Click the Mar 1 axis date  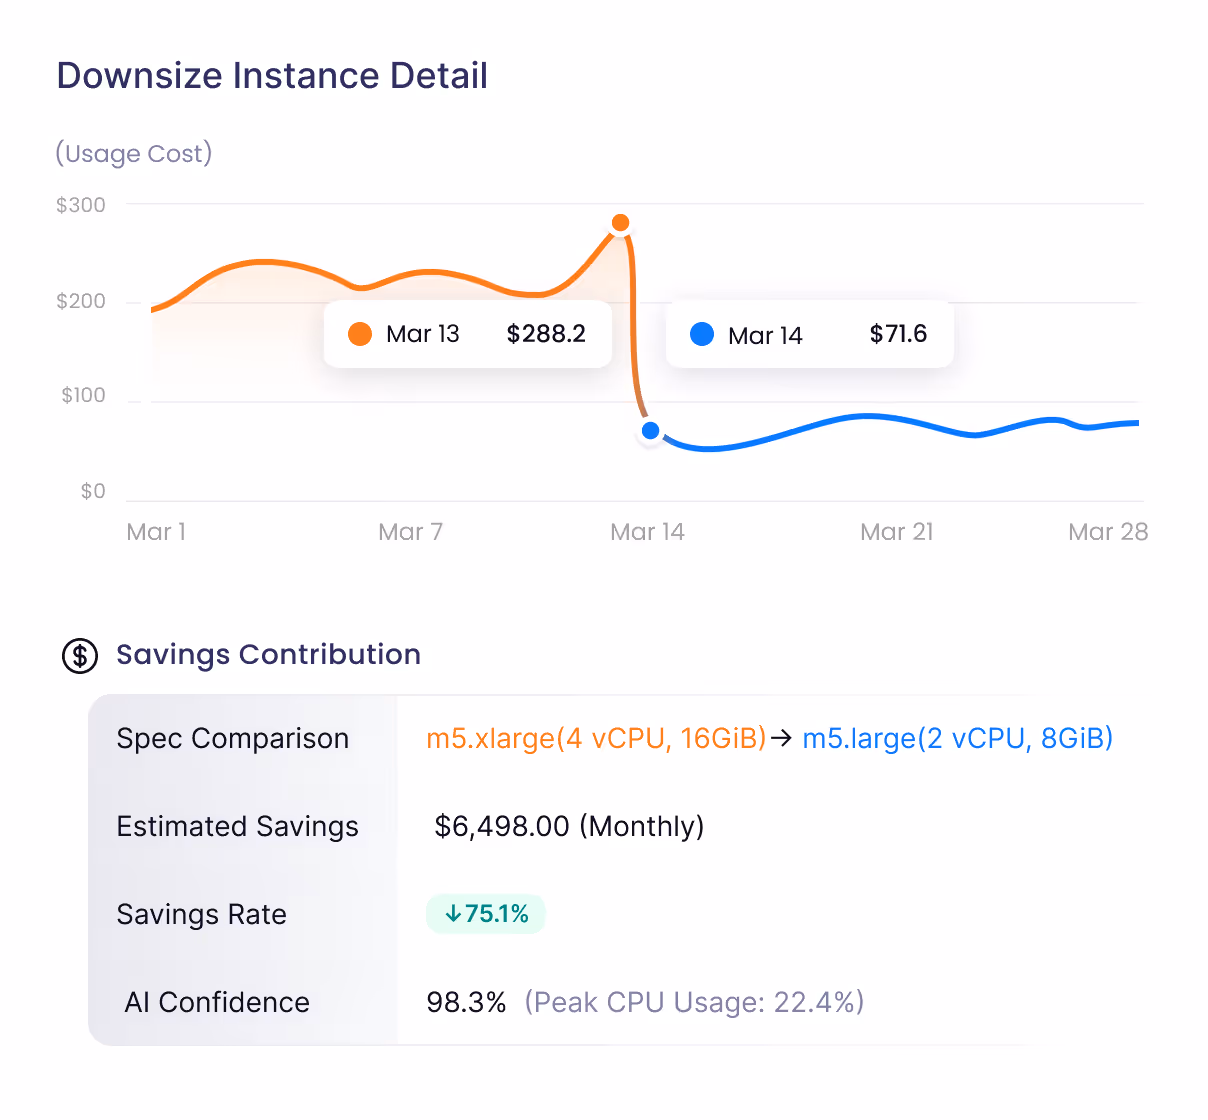pos(156,532)
